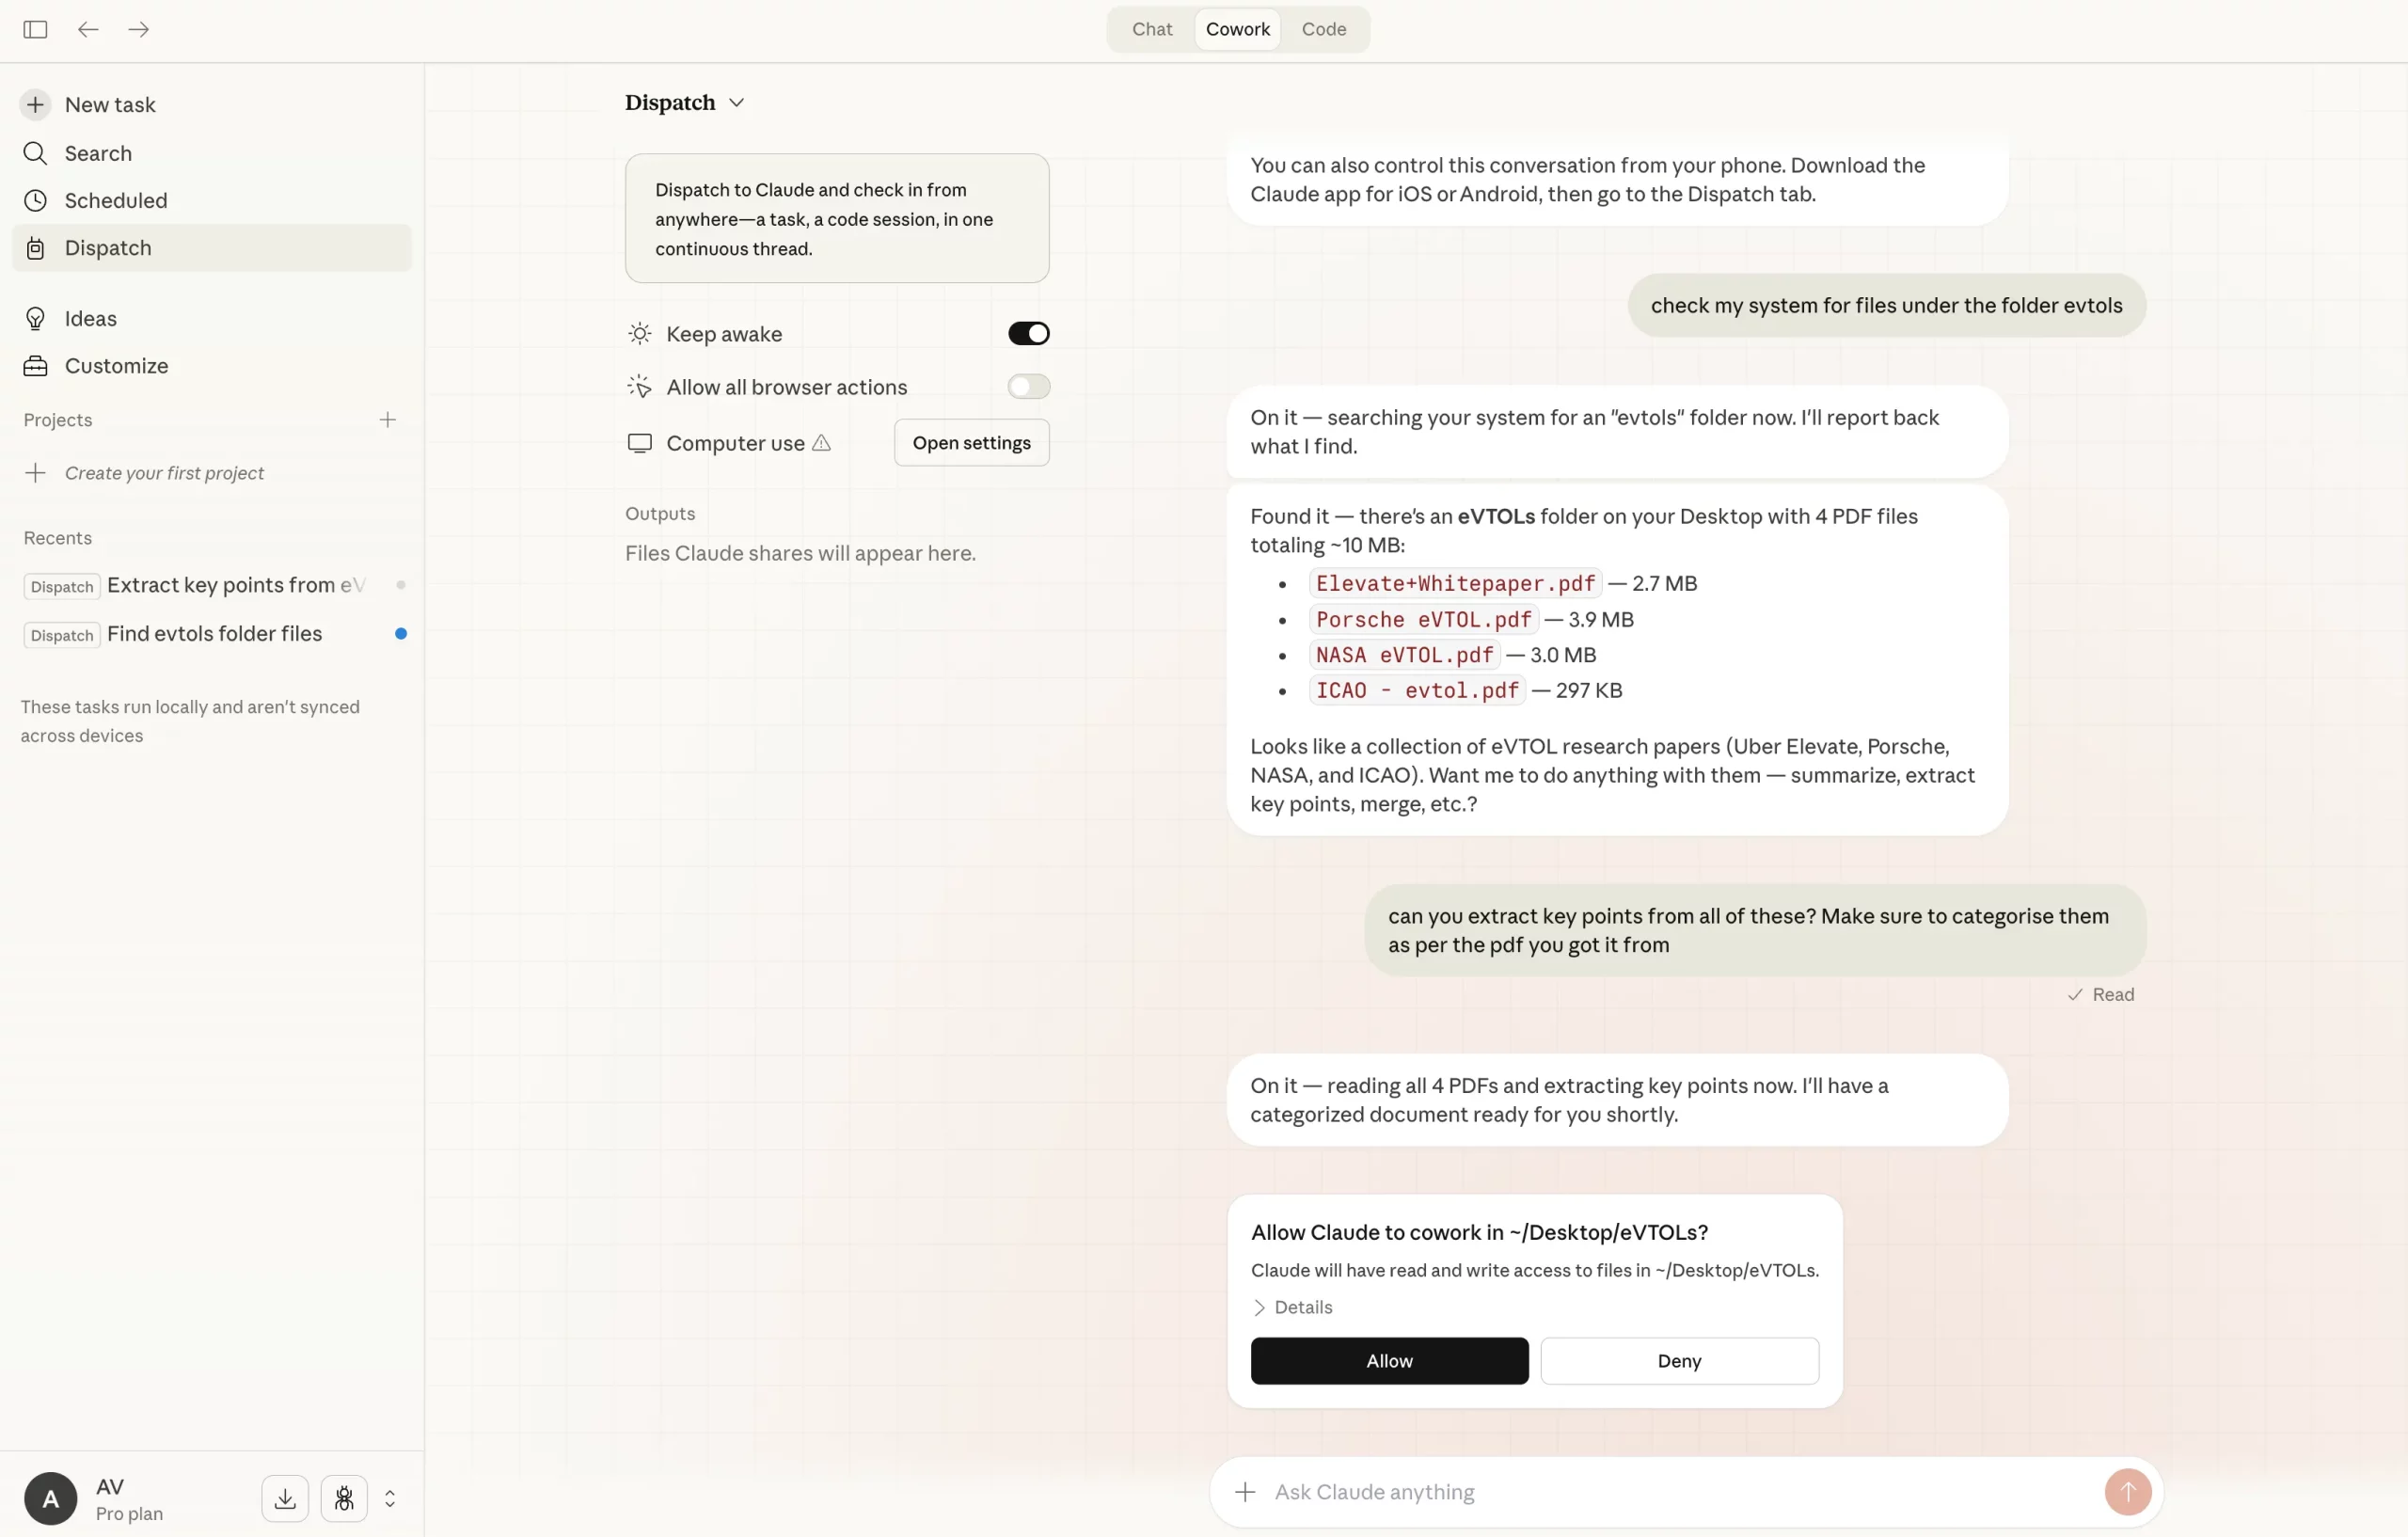Toggle the sidebar panel icon

coord(35,29)
